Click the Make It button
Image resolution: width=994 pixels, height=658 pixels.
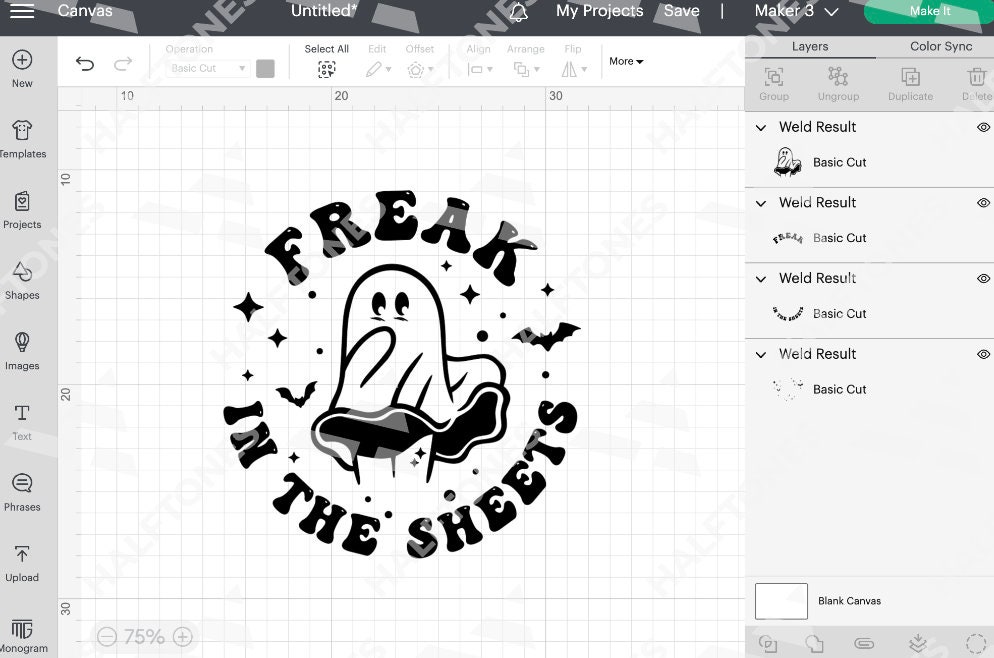click(929, 11)
